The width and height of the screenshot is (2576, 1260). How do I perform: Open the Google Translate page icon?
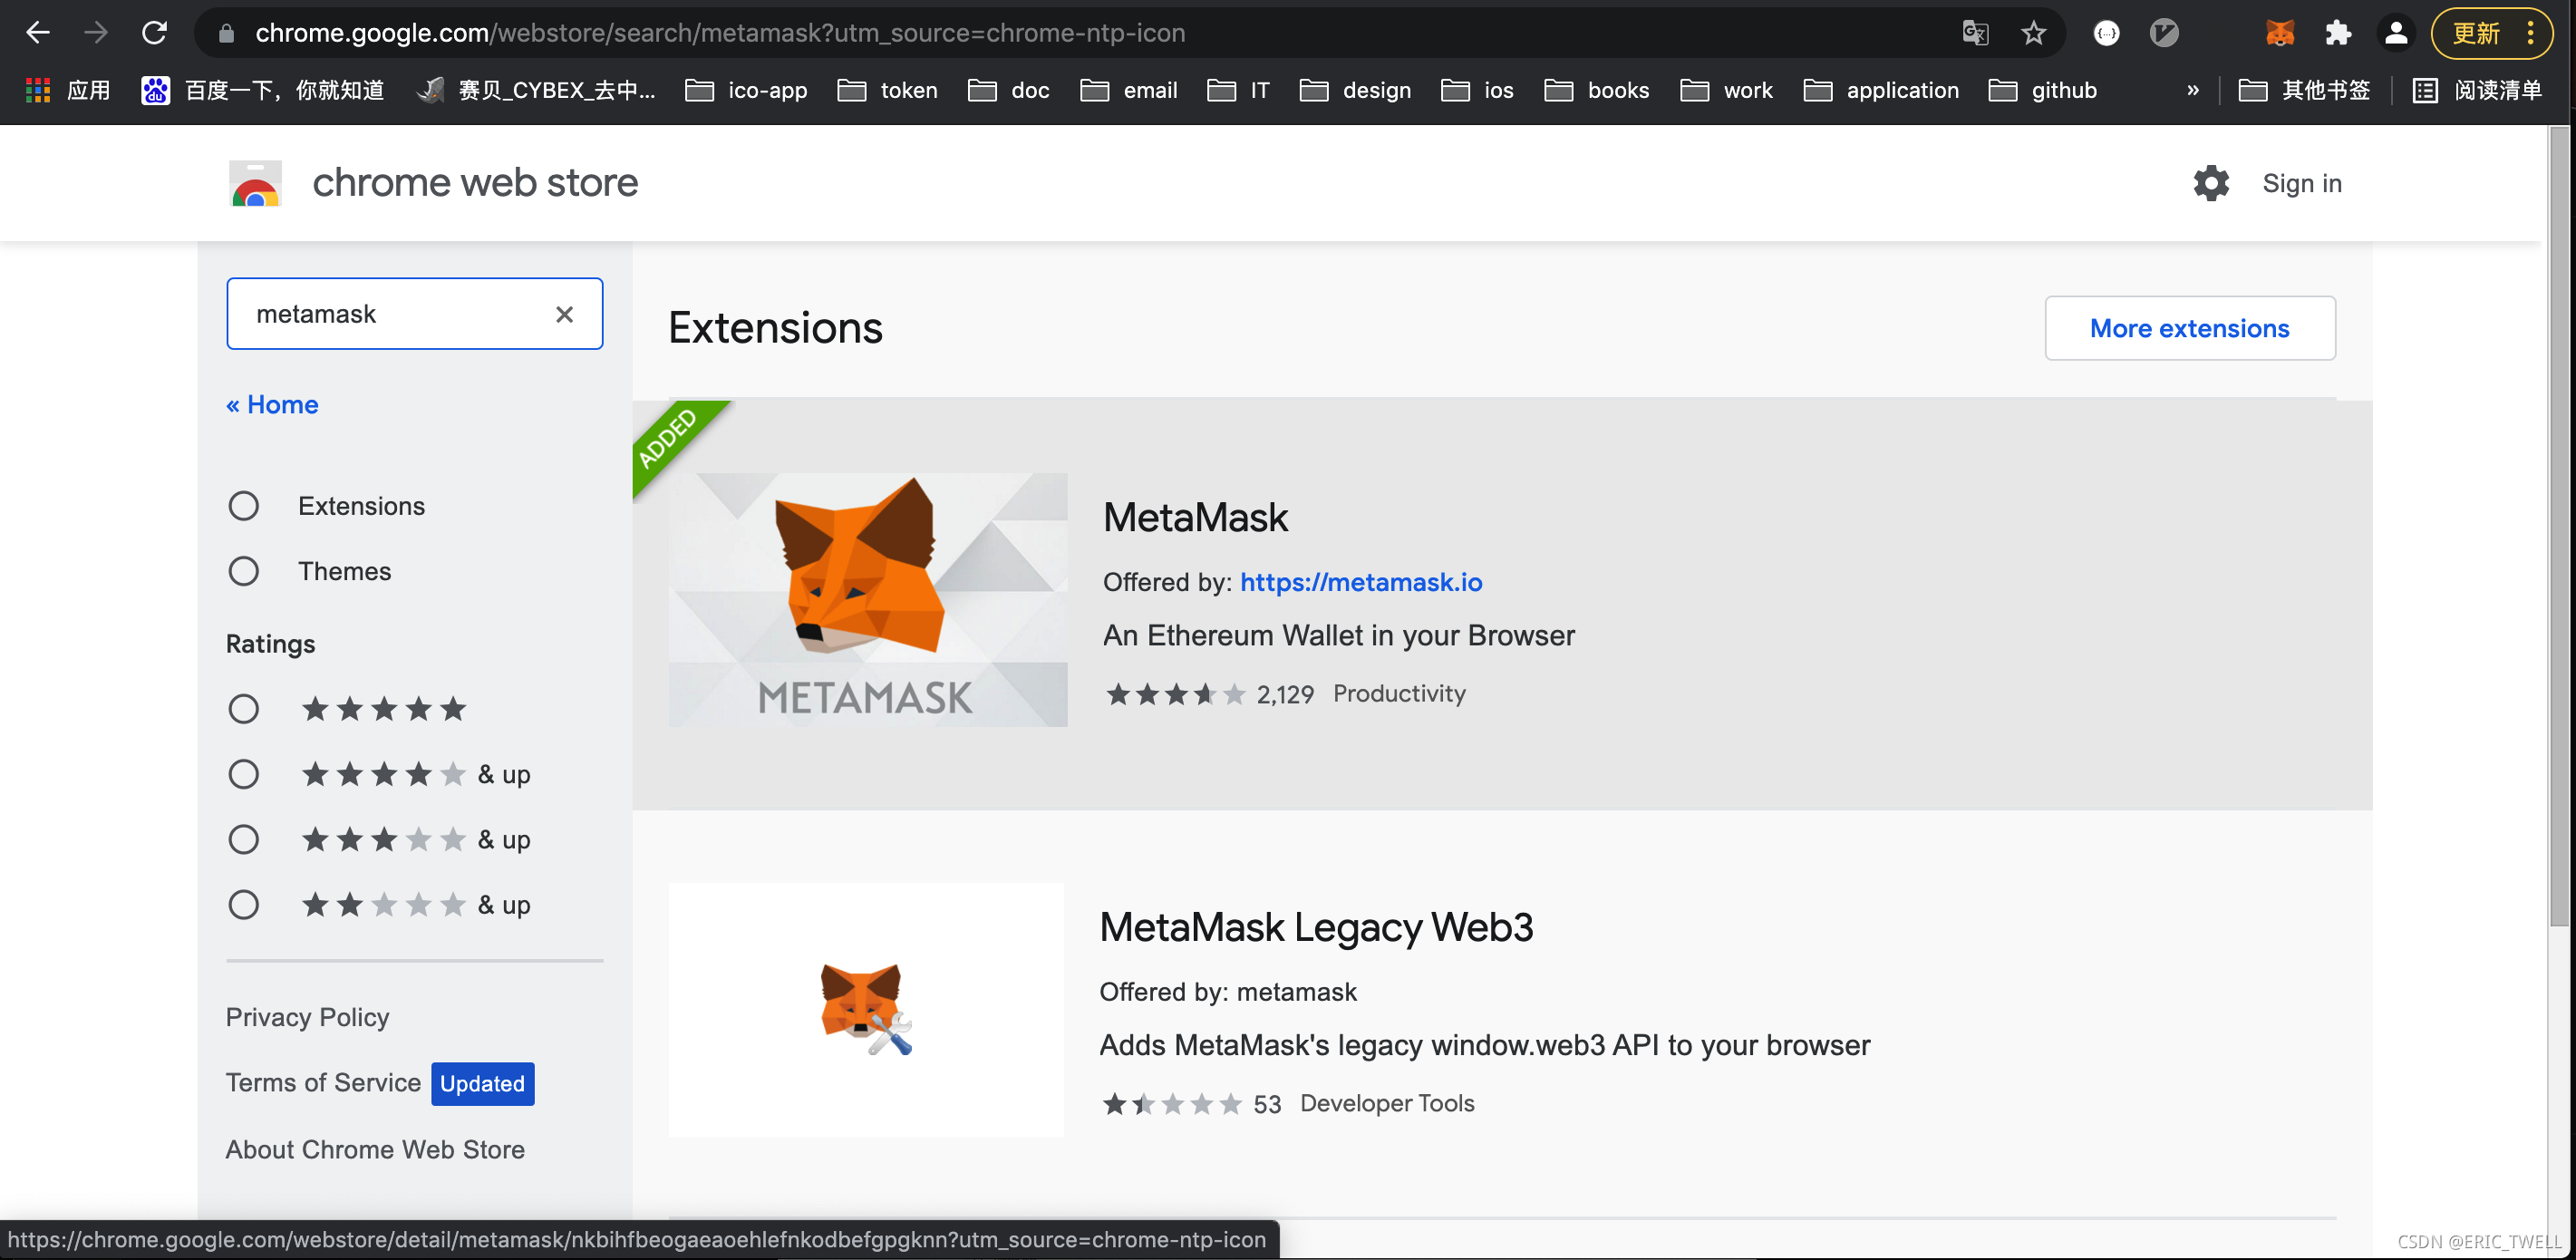pyautogui.click(x=1975, y=33)
